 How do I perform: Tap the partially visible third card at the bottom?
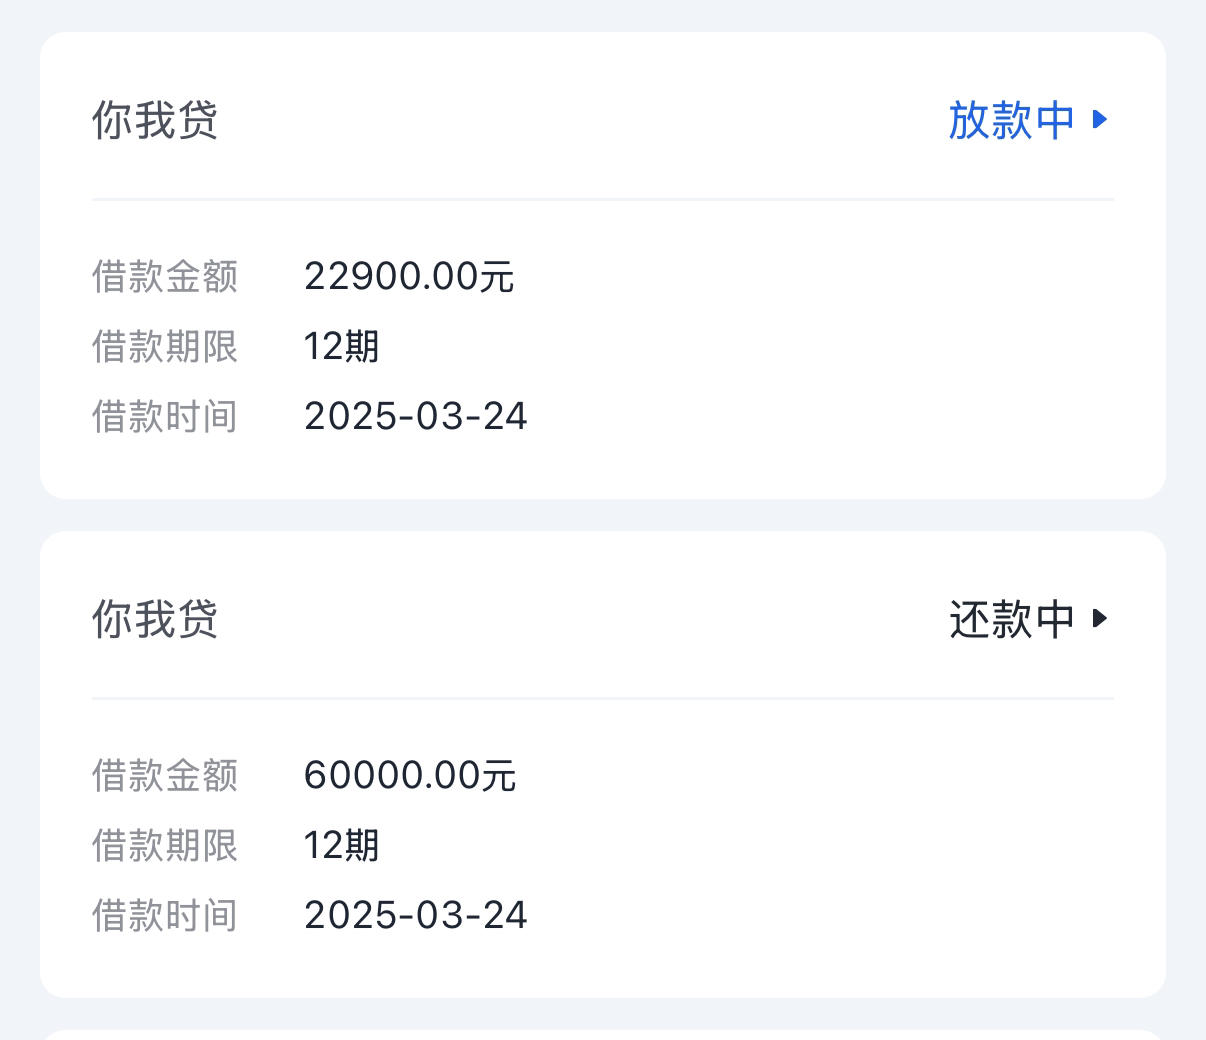coord(603,1035)
